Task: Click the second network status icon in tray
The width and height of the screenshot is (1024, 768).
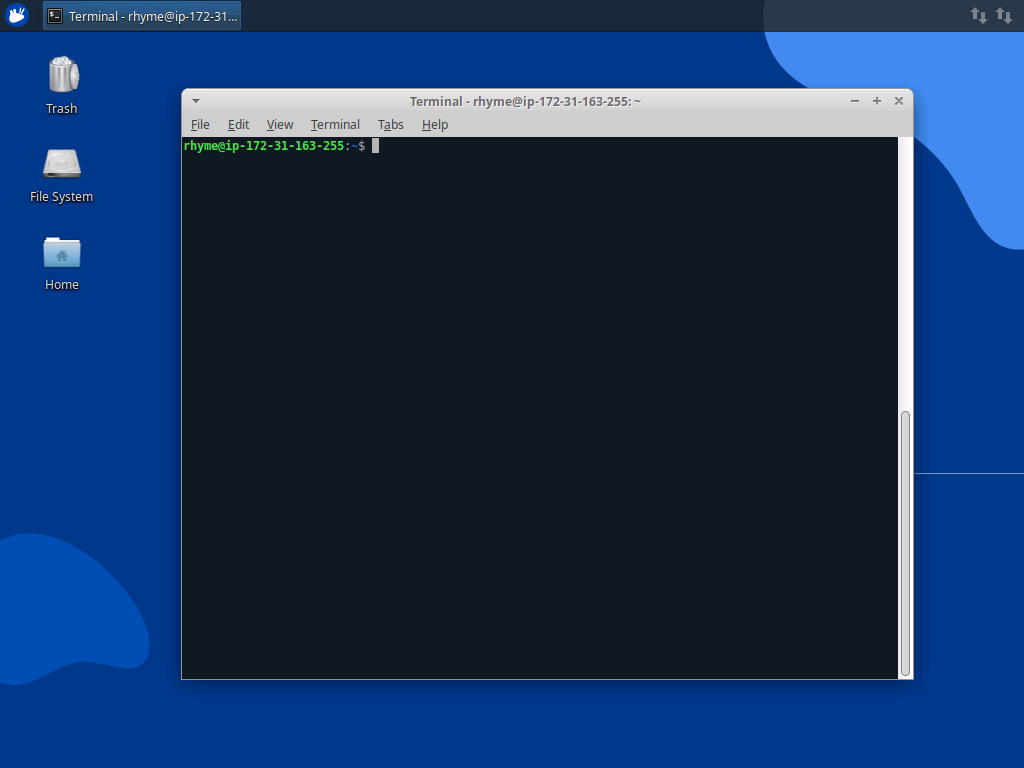Action: [1005, 15]
